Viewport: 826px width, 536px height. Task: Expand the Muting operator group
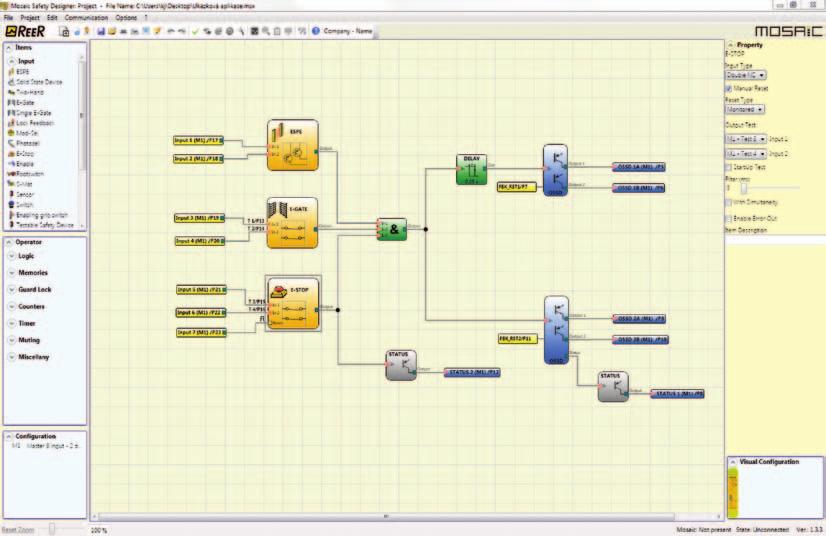point(12,340)
